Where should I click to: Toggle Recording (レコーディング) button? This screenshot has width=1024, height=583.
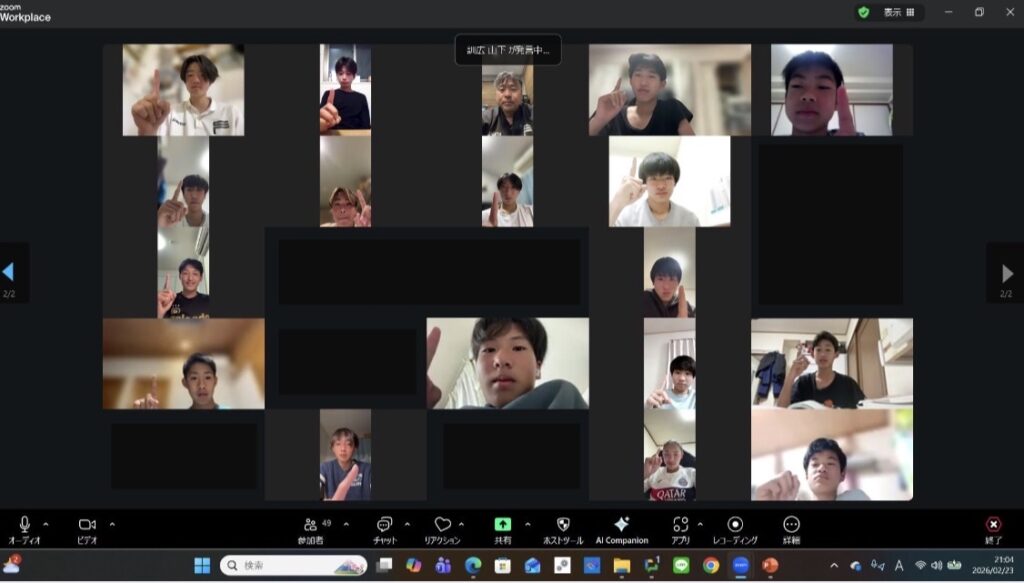[x=735, y=525]
